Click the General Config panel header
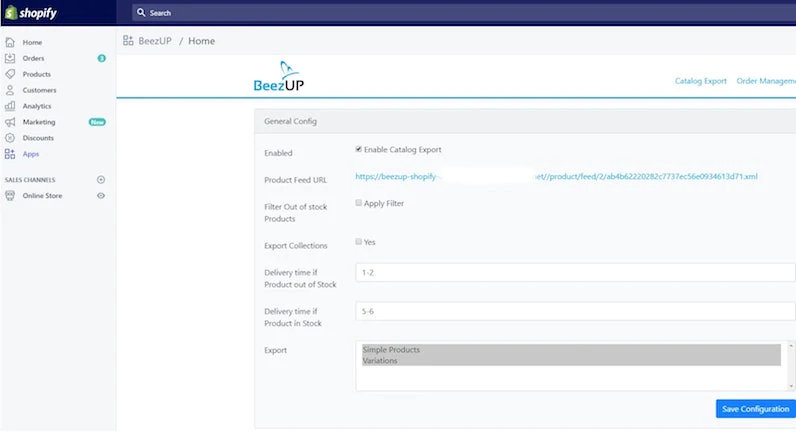 525,121
